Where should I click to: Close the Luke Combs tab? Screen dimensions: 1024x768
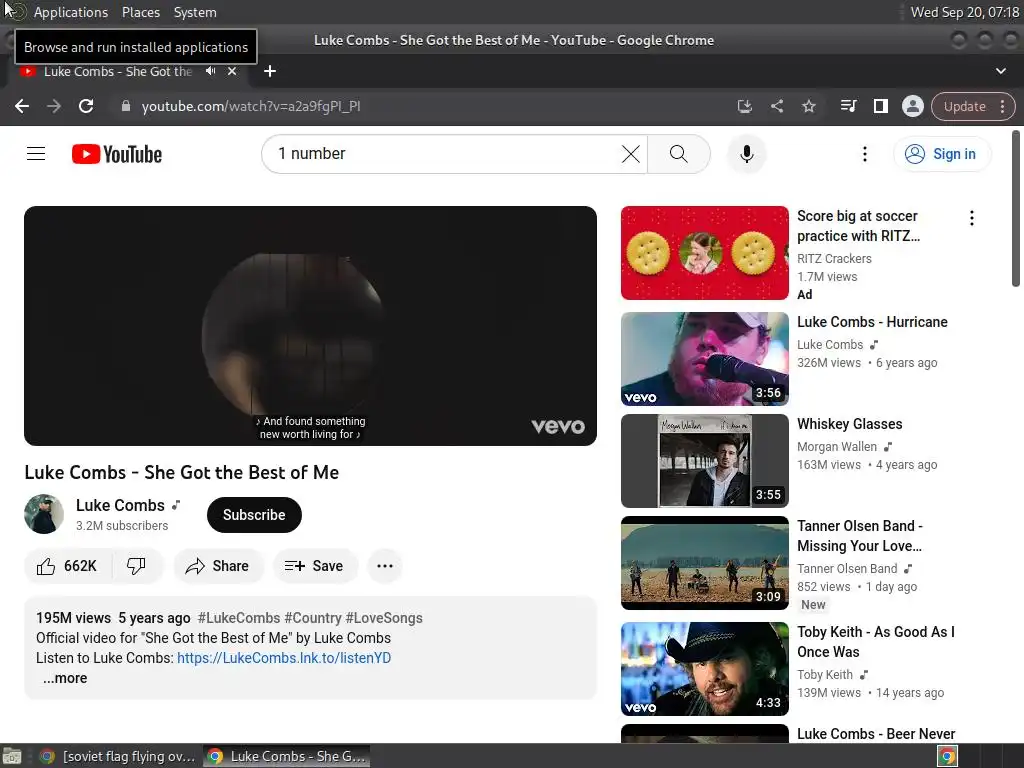click(x=232, y=71)
